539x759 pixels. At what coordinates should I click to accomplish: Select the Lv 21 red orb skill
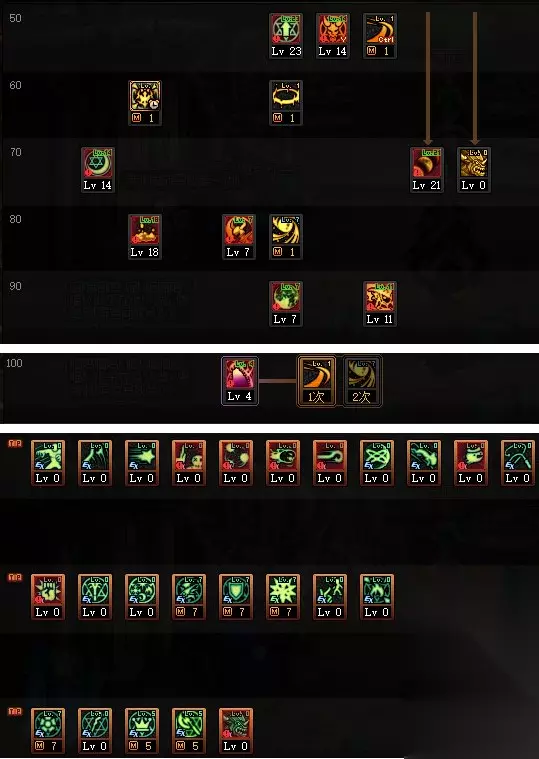[x=427, y=170]
